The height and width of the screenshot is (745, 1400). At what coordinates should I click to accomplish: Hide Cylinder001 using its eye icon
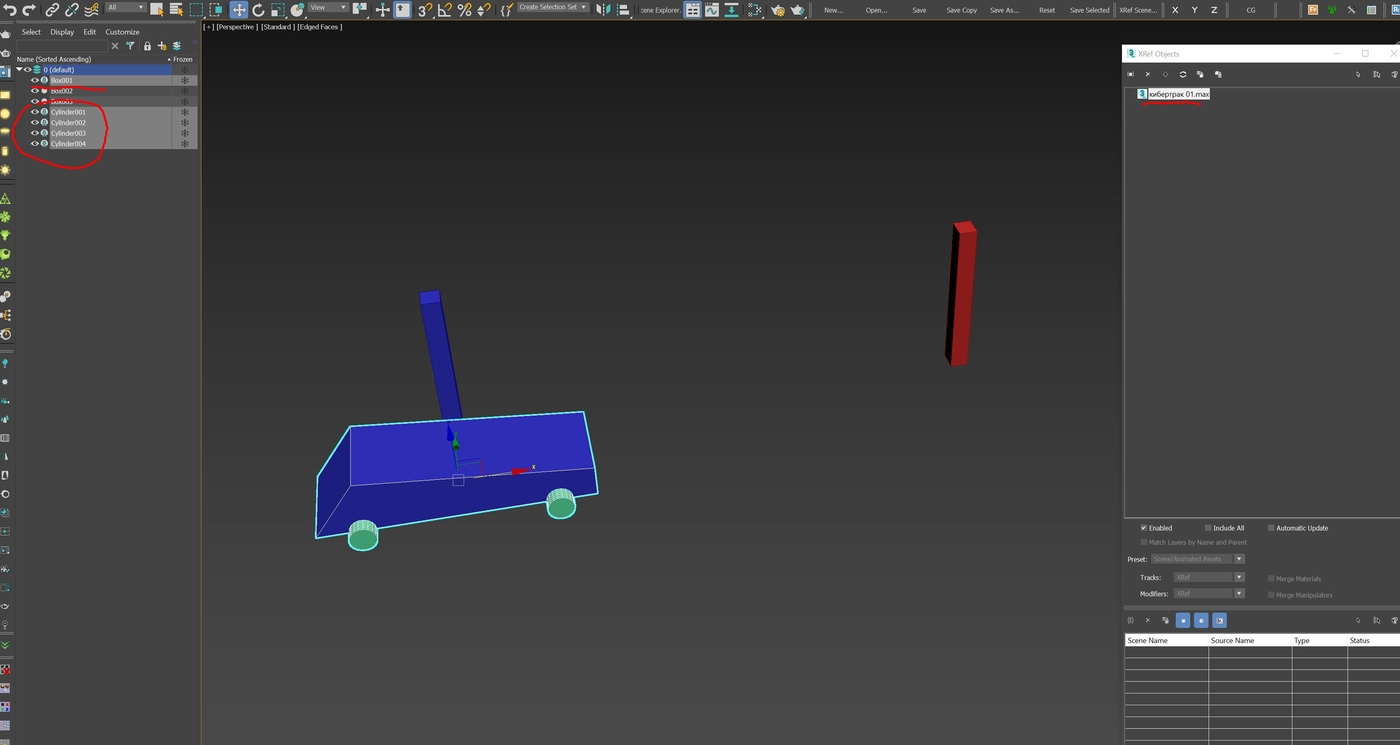[35, 112]
